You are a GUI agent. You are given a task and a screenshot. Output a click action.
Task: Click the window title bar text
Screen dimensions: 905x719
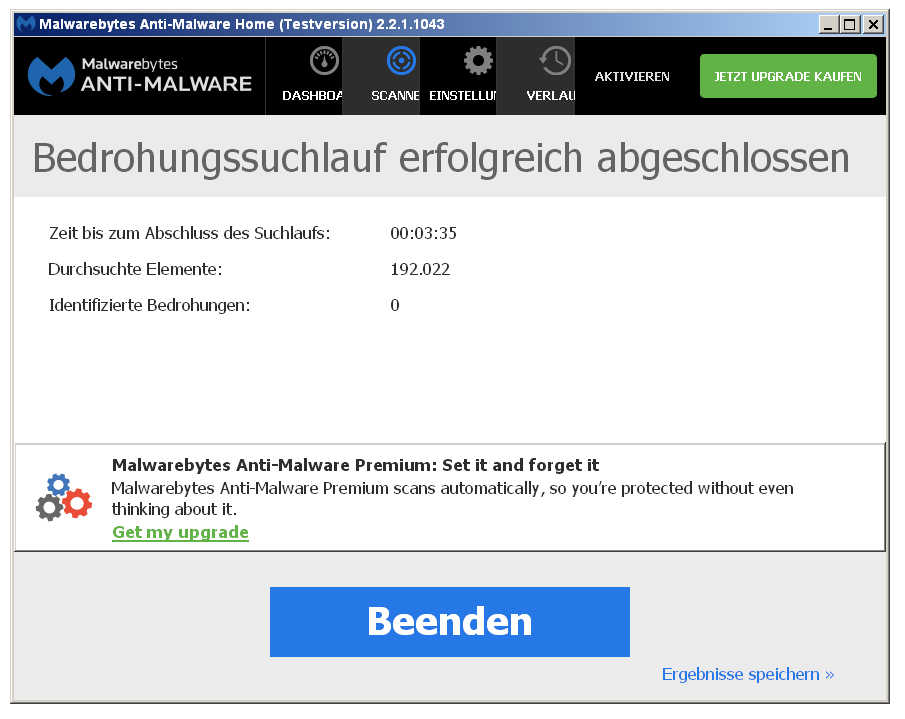242,24
